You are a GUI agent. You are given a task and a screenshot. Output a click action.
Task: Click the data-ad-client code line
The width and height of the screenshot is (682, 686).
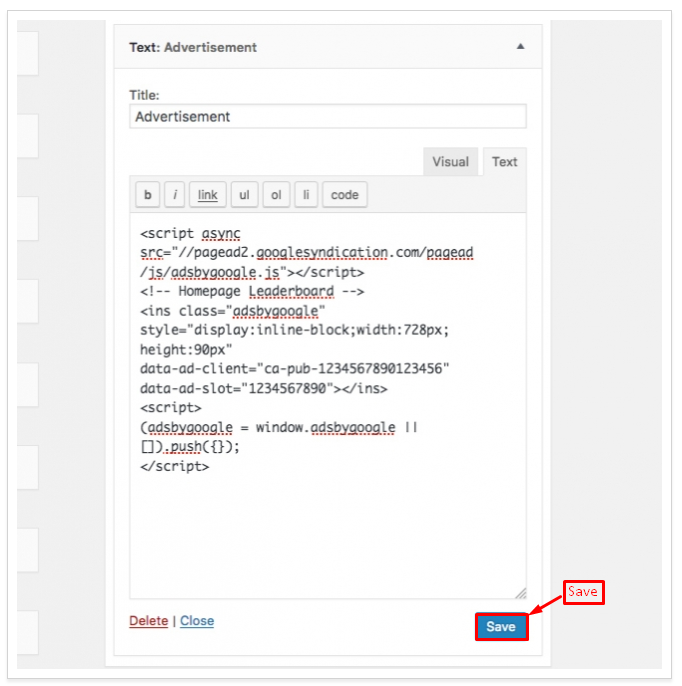[x=294, y=369]
